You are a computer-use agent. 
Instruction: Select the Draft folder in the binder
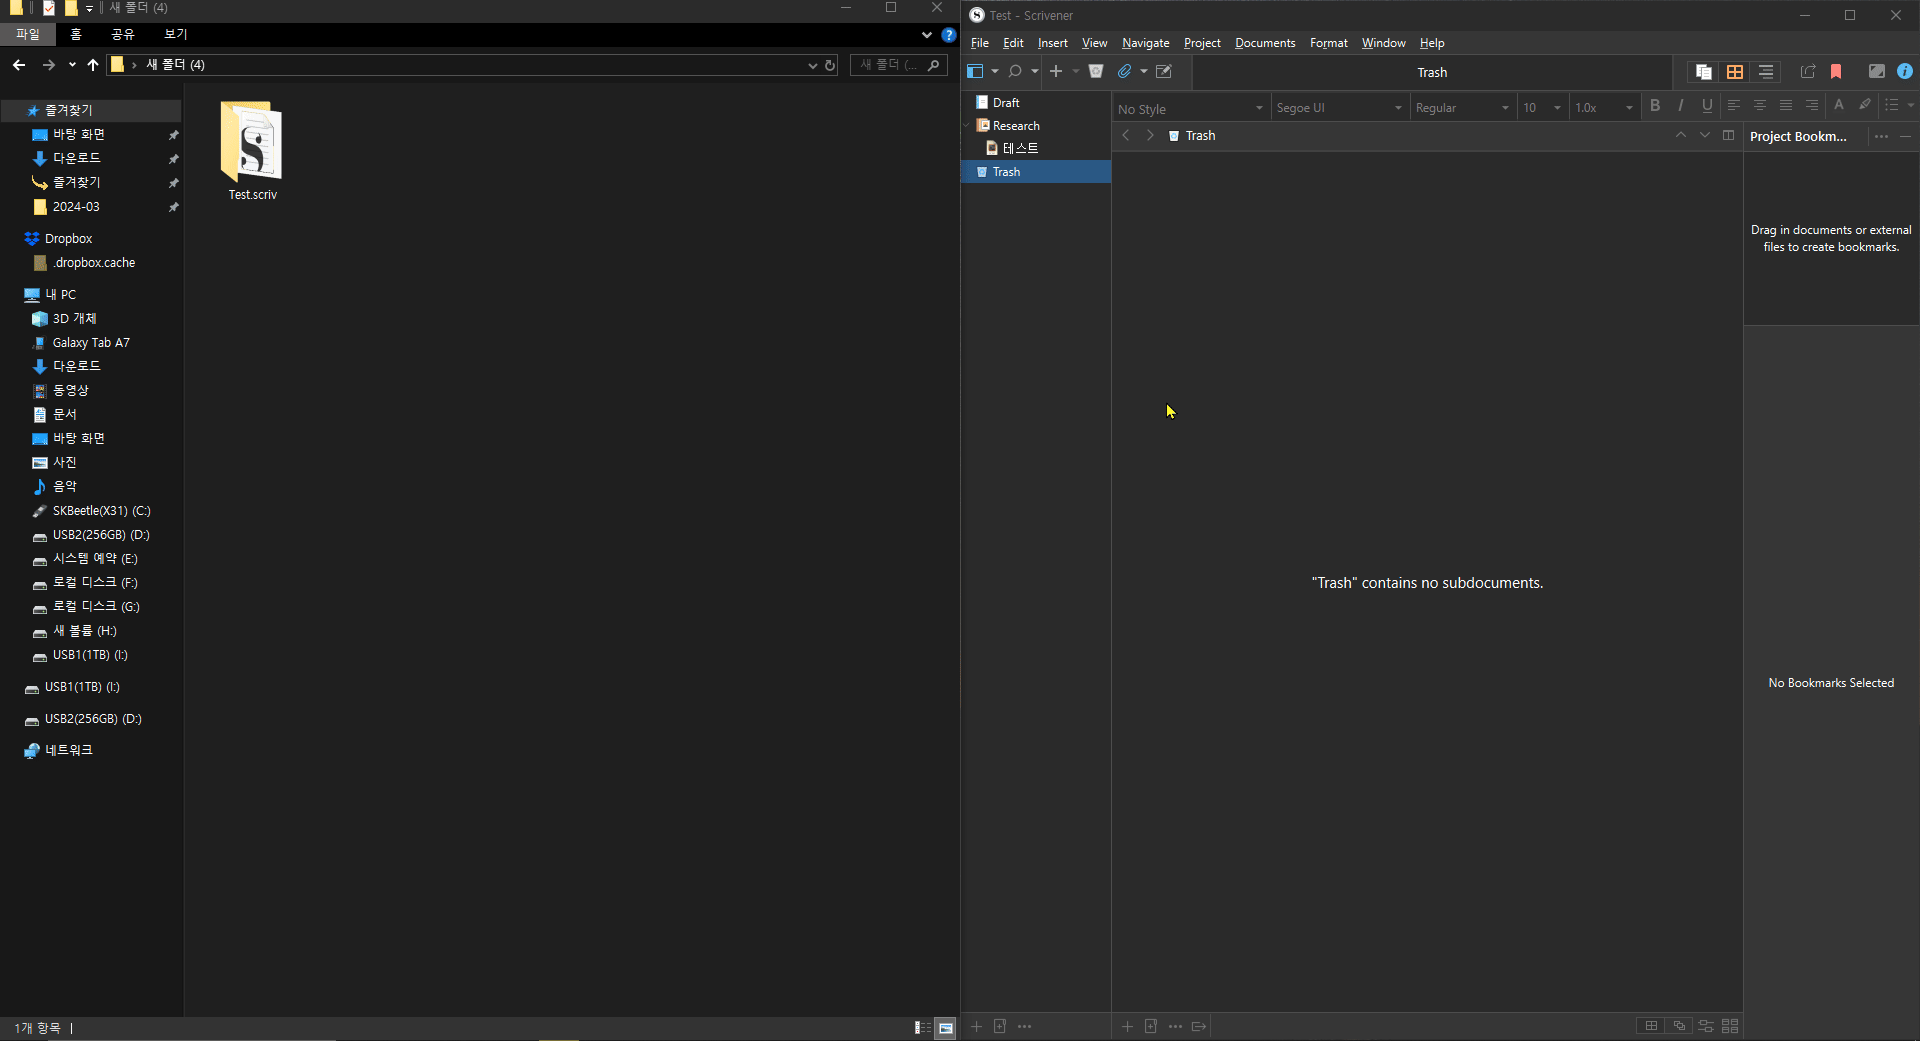coord(1006,103)
